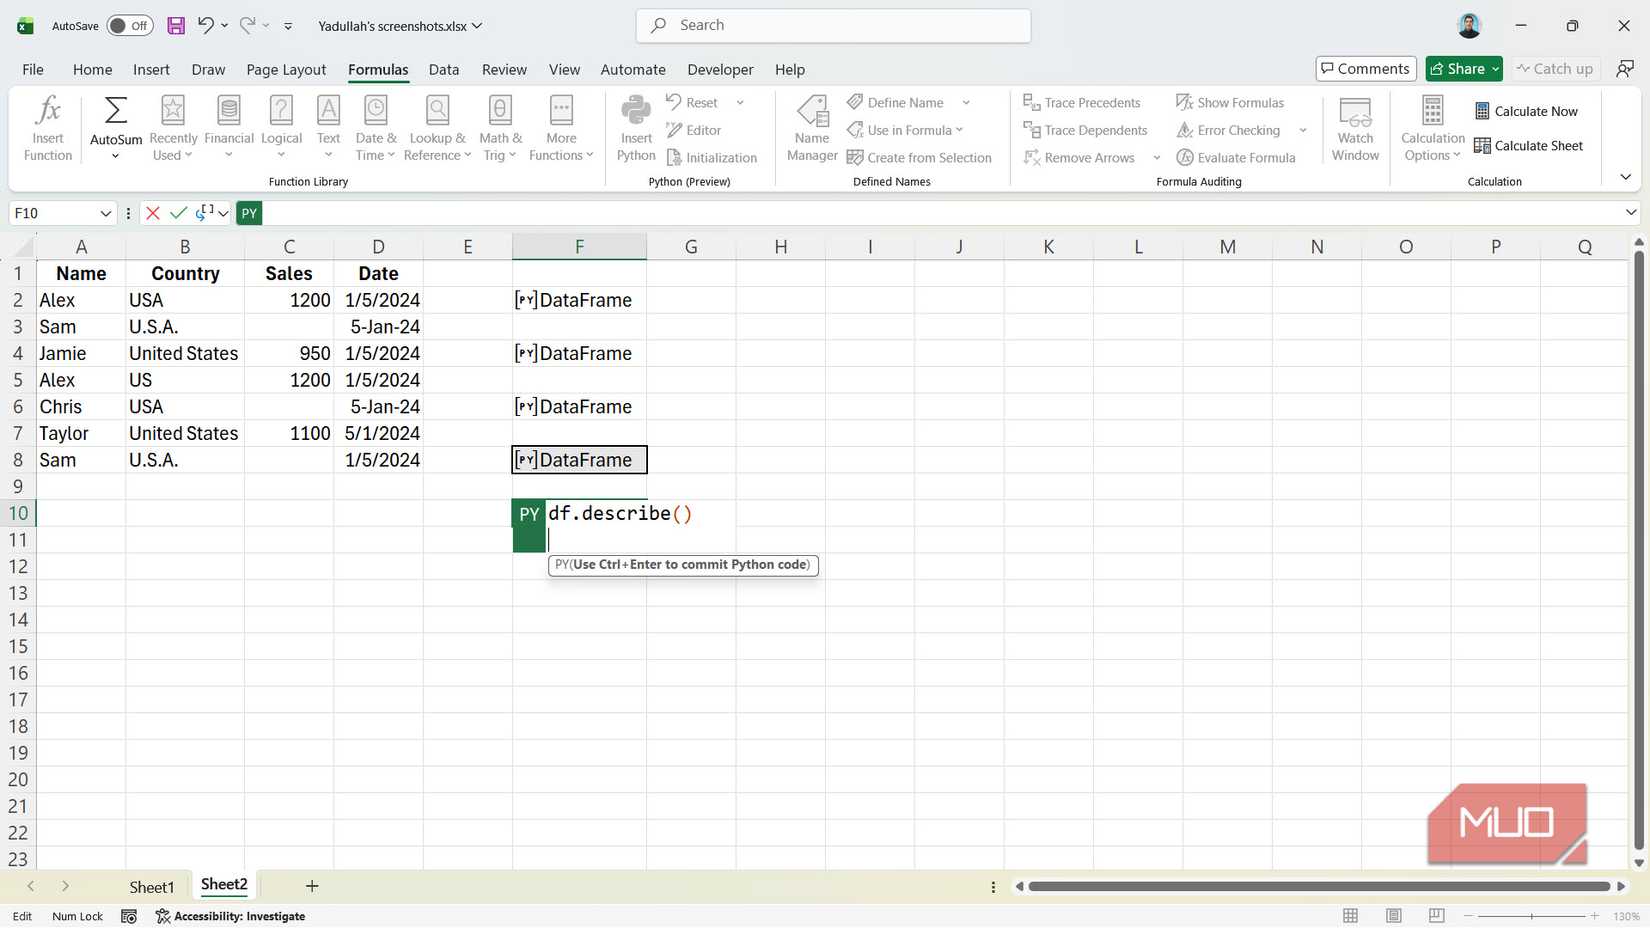Open the File menu
Viewport: 1650px width, 928px height.
click(x=33, y=69)
